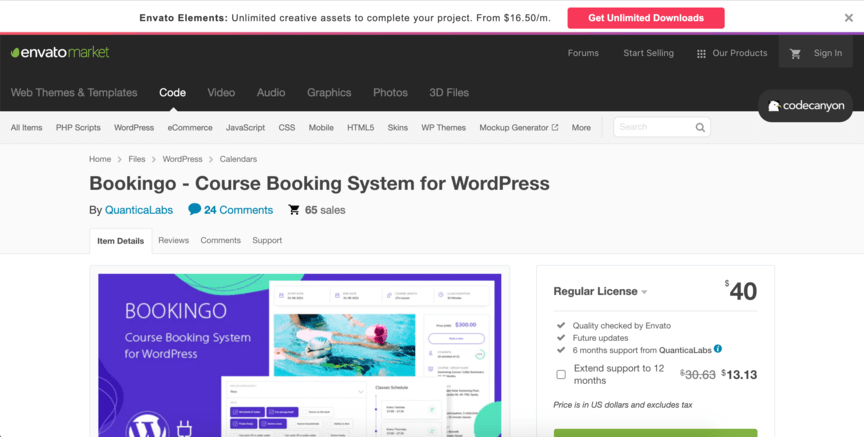Open the 24 Comments link

pyautogui.click(x=238, y=210)
